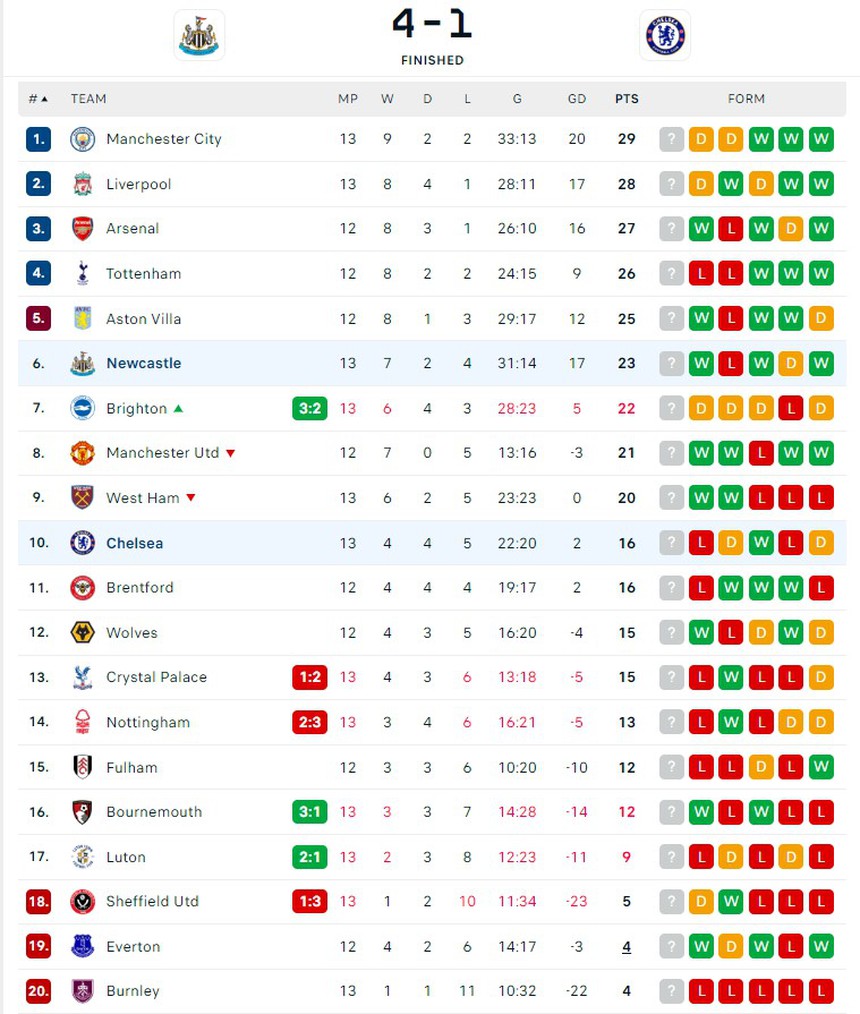860x1014 pixels.
Task: Click Manchester City club logo
Action: click(82, 139)
